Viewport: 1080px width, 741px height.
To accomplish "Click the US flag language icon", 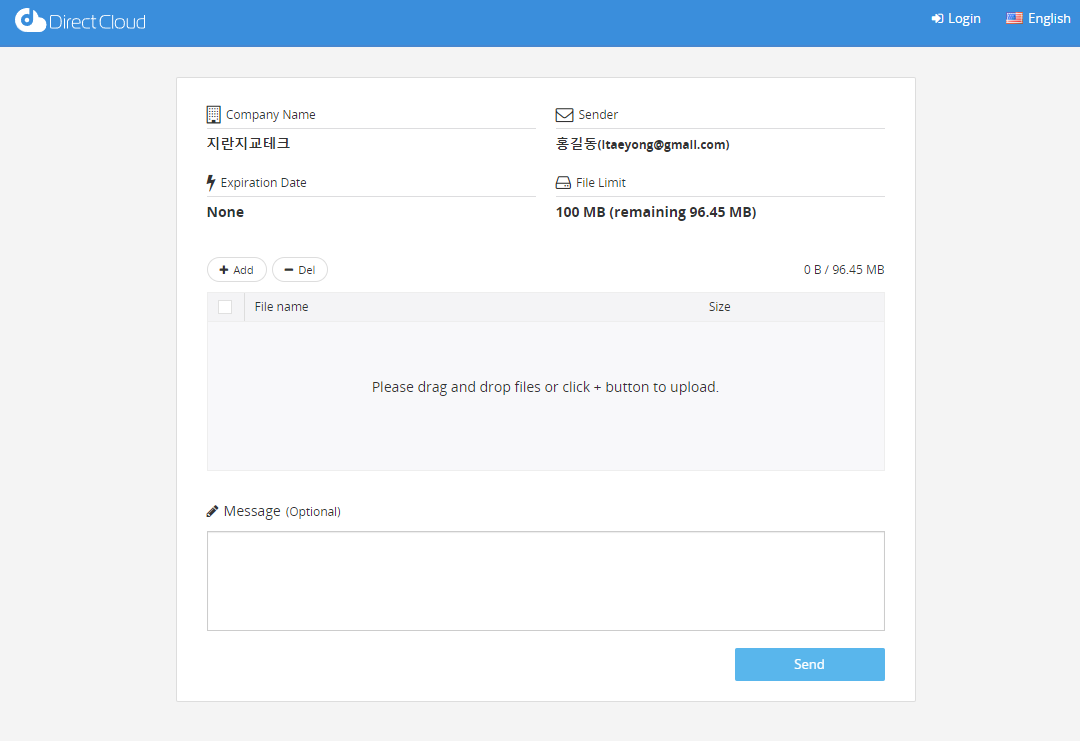I will pyautogui.click(x=1014, y=18).
